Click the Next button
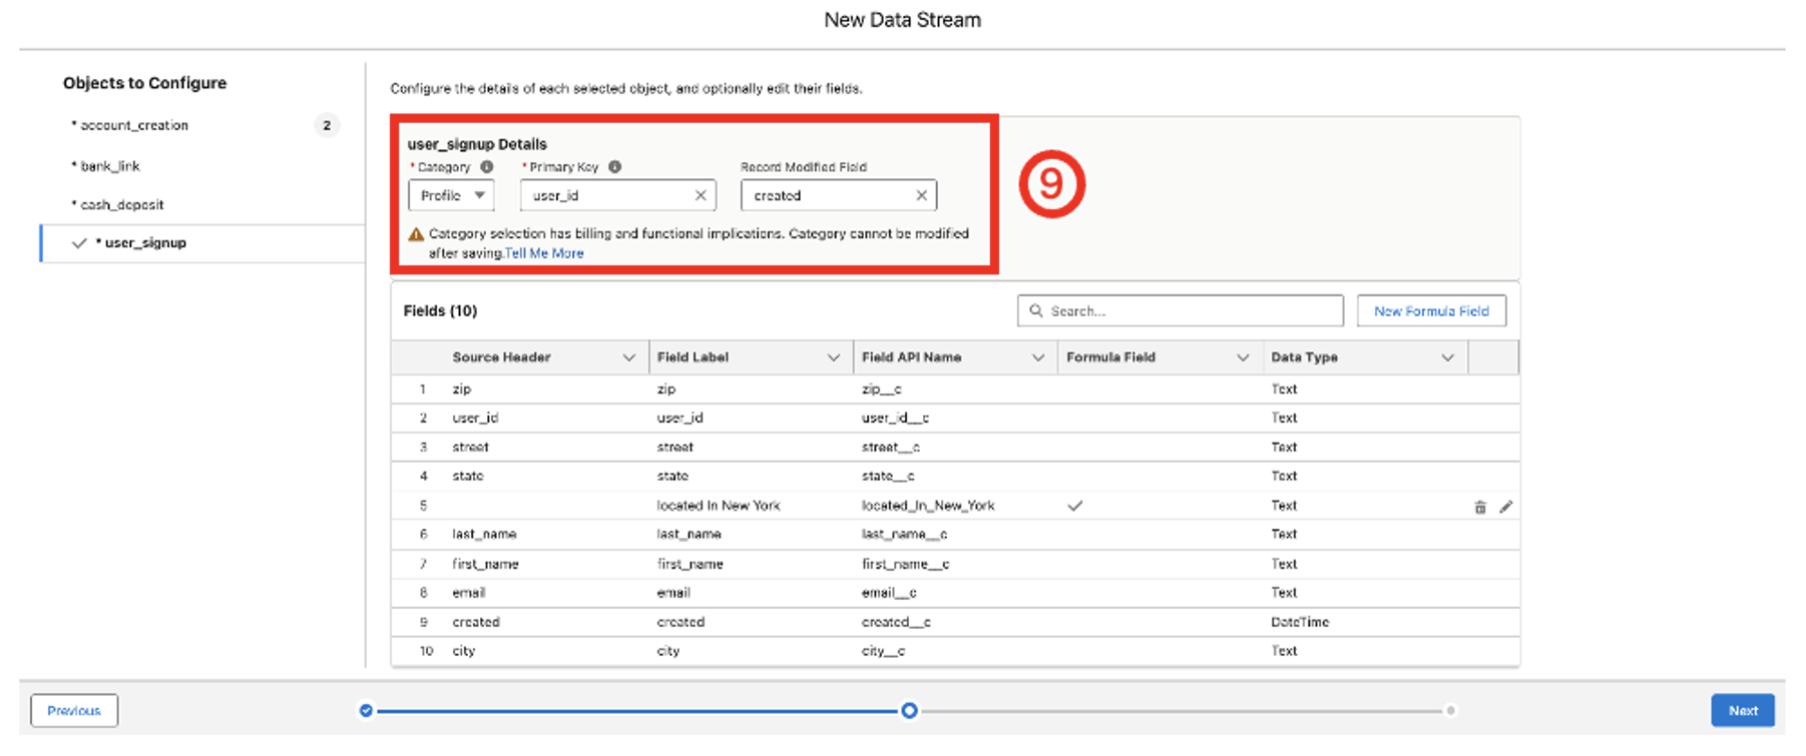The image size is (1806, 756). [1743, 711]
